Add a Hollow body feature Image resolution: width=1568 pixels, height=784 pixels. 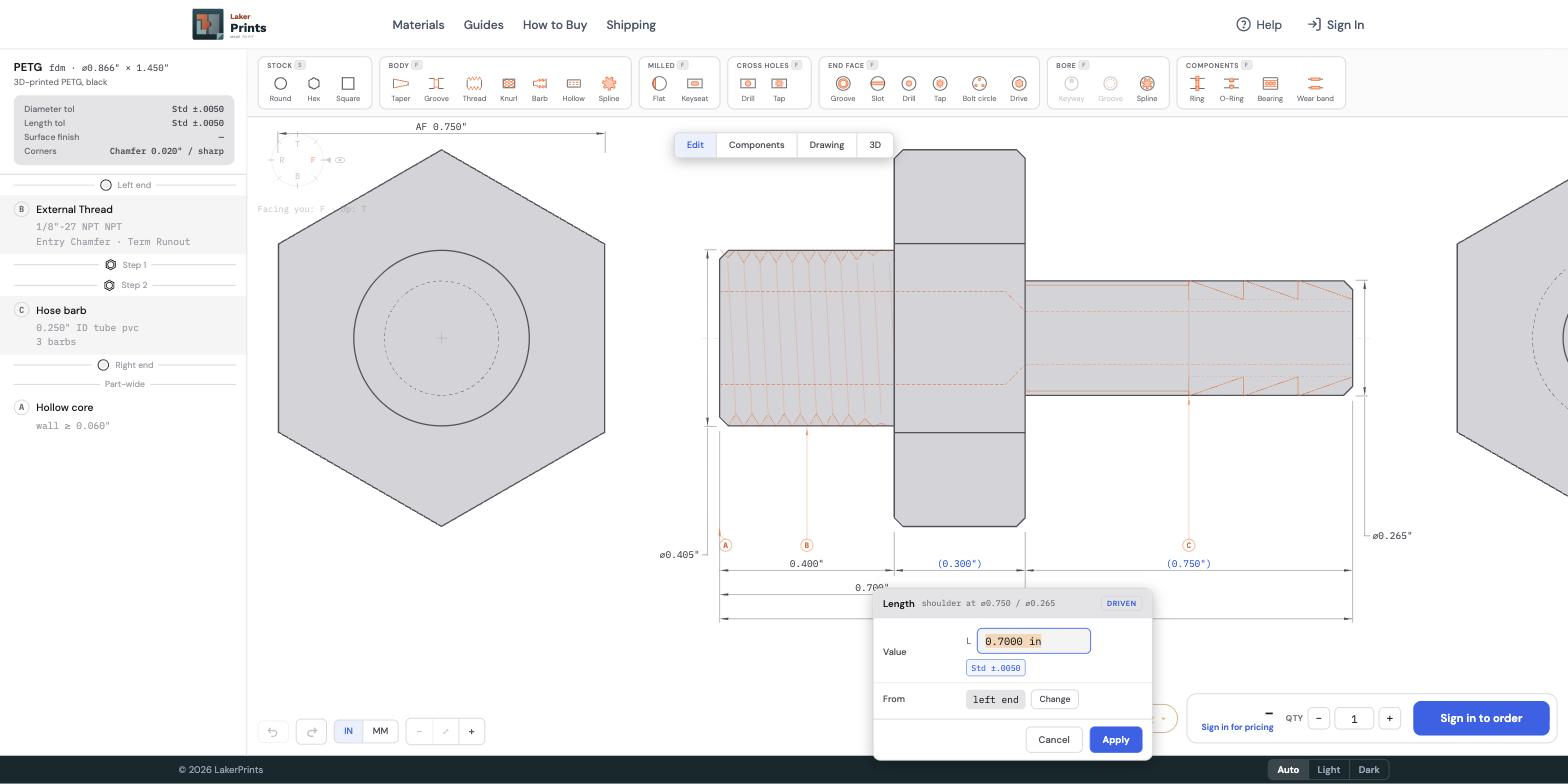(x=573, y=88)
